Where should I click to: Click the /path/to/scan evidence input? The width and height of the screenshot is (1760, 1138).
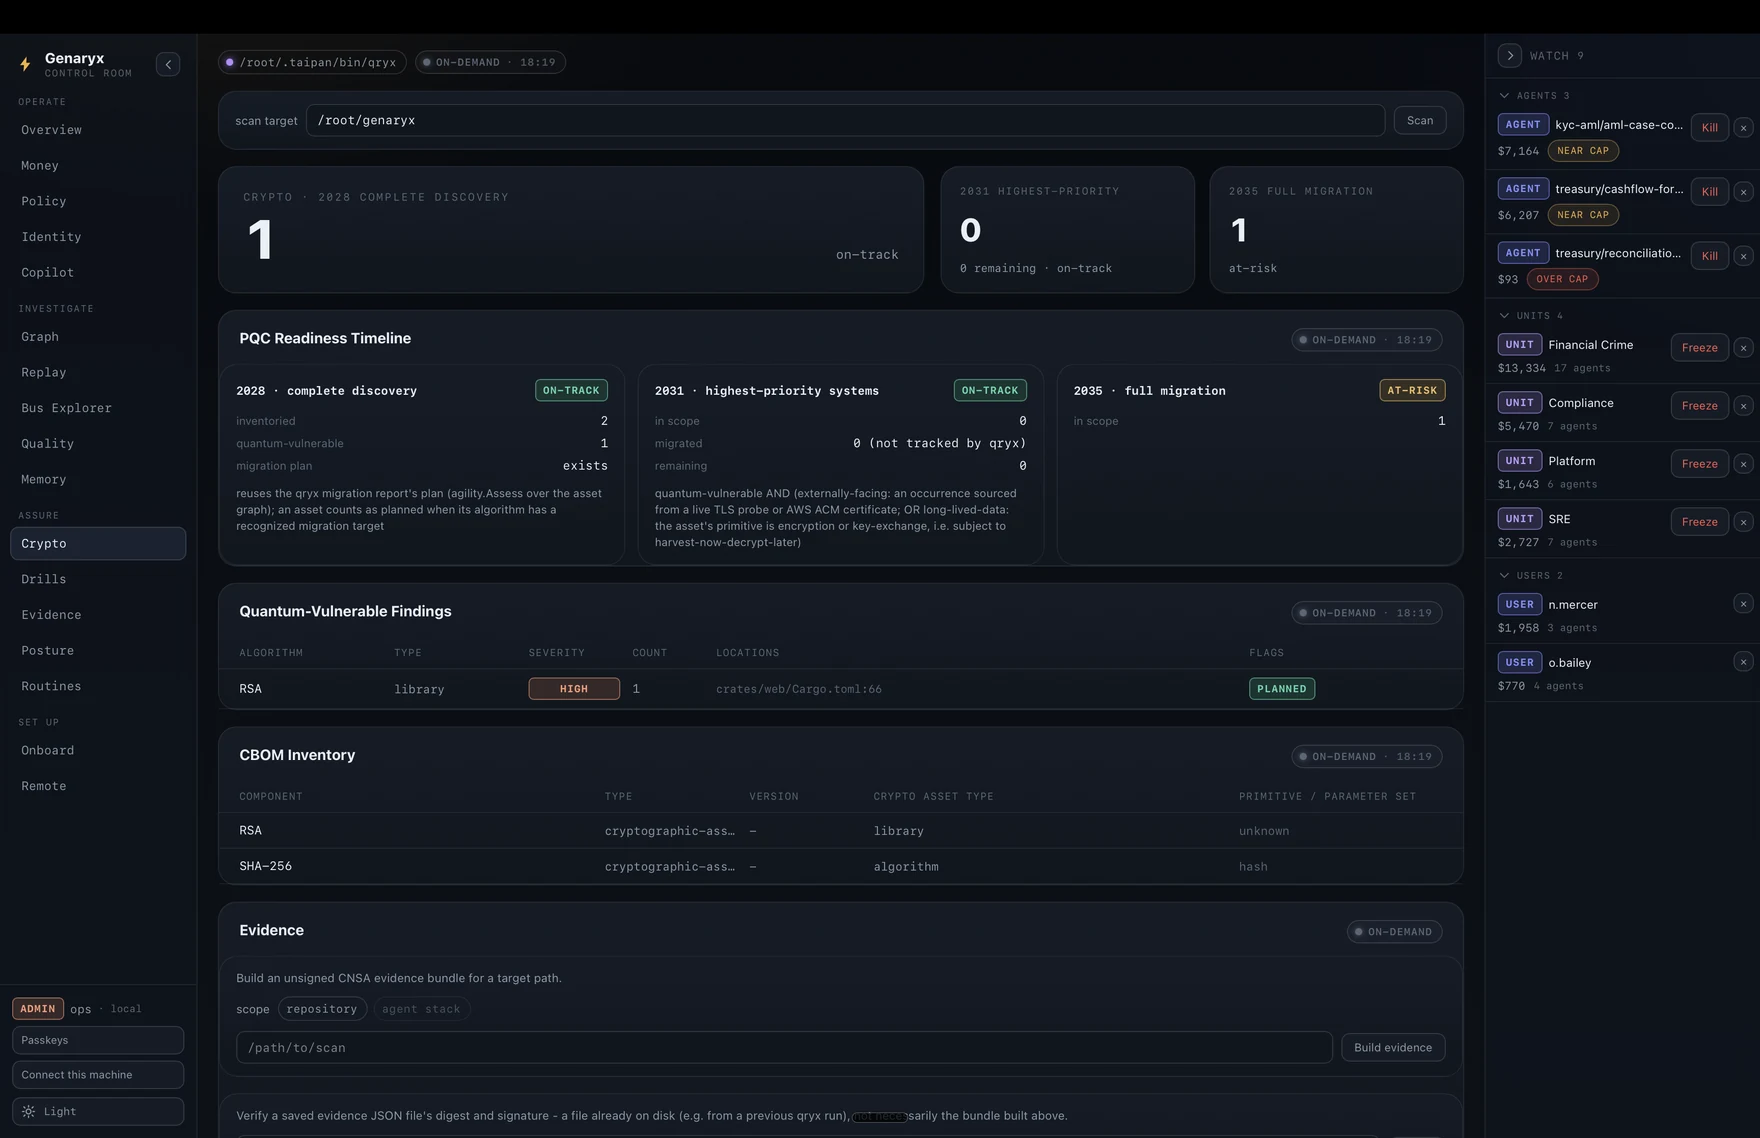click(x=784, y=1048)
